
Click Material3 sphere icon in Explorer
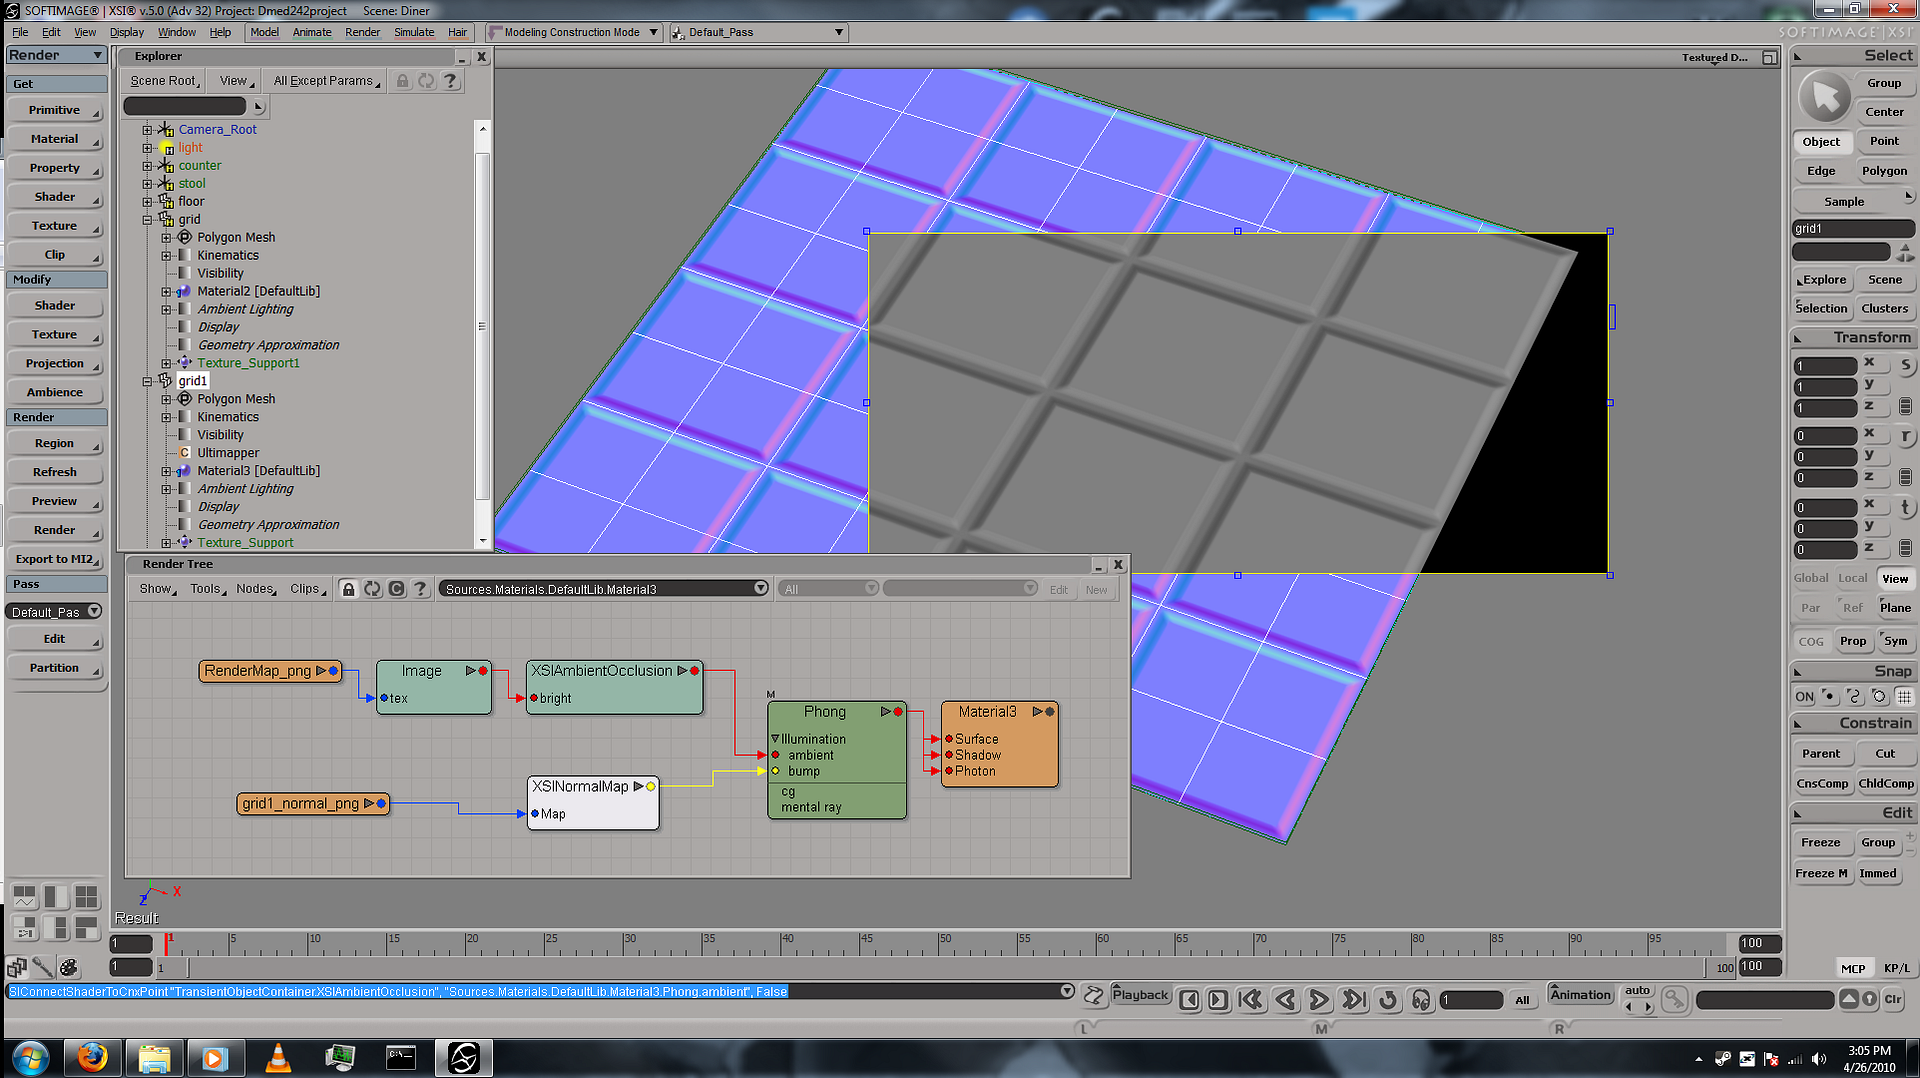click(184, 471)
